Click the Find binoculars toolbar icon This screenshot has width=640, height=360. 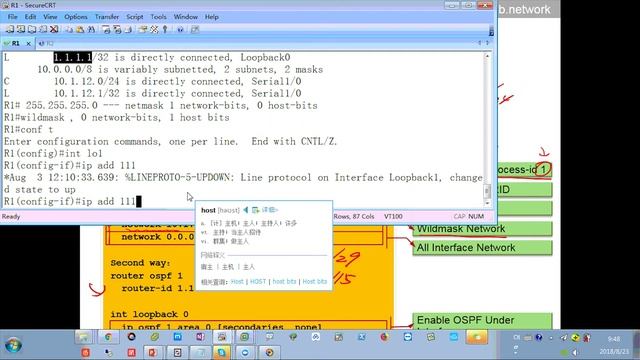[91, 29]
